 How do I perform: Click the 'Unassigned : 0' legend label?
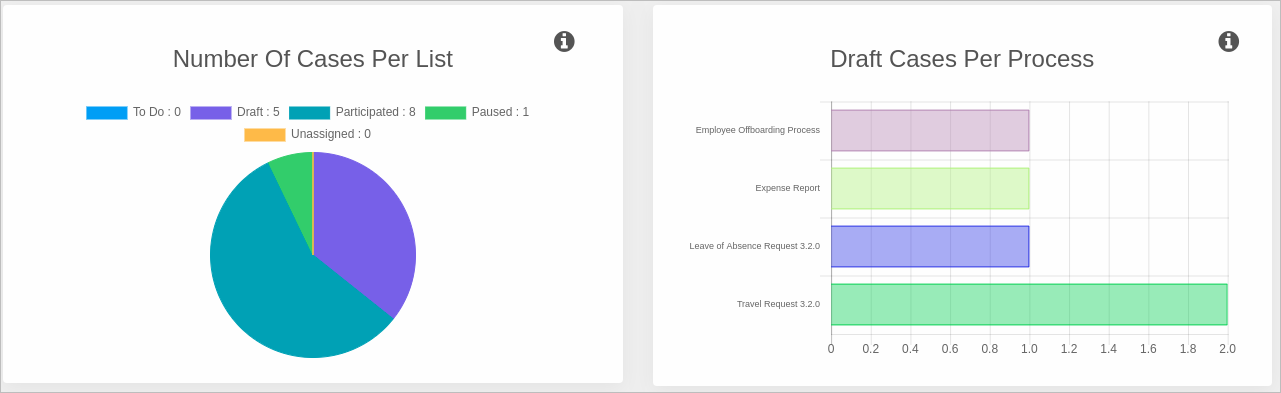coord(331,134)
